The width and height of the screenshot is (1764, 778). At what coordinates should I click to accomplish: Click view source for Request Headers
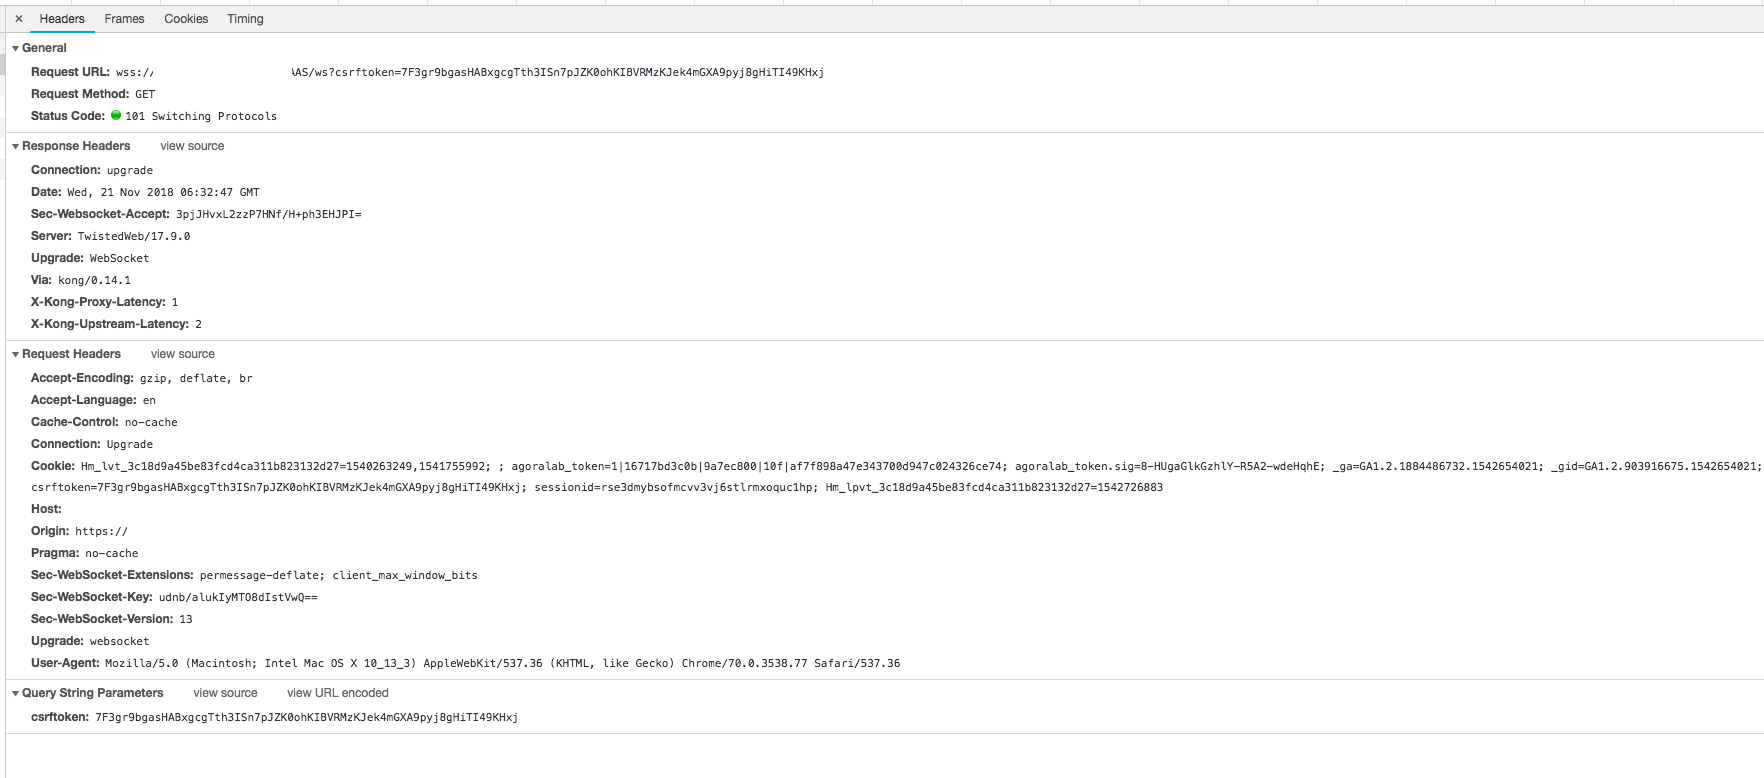click(182, 354)
